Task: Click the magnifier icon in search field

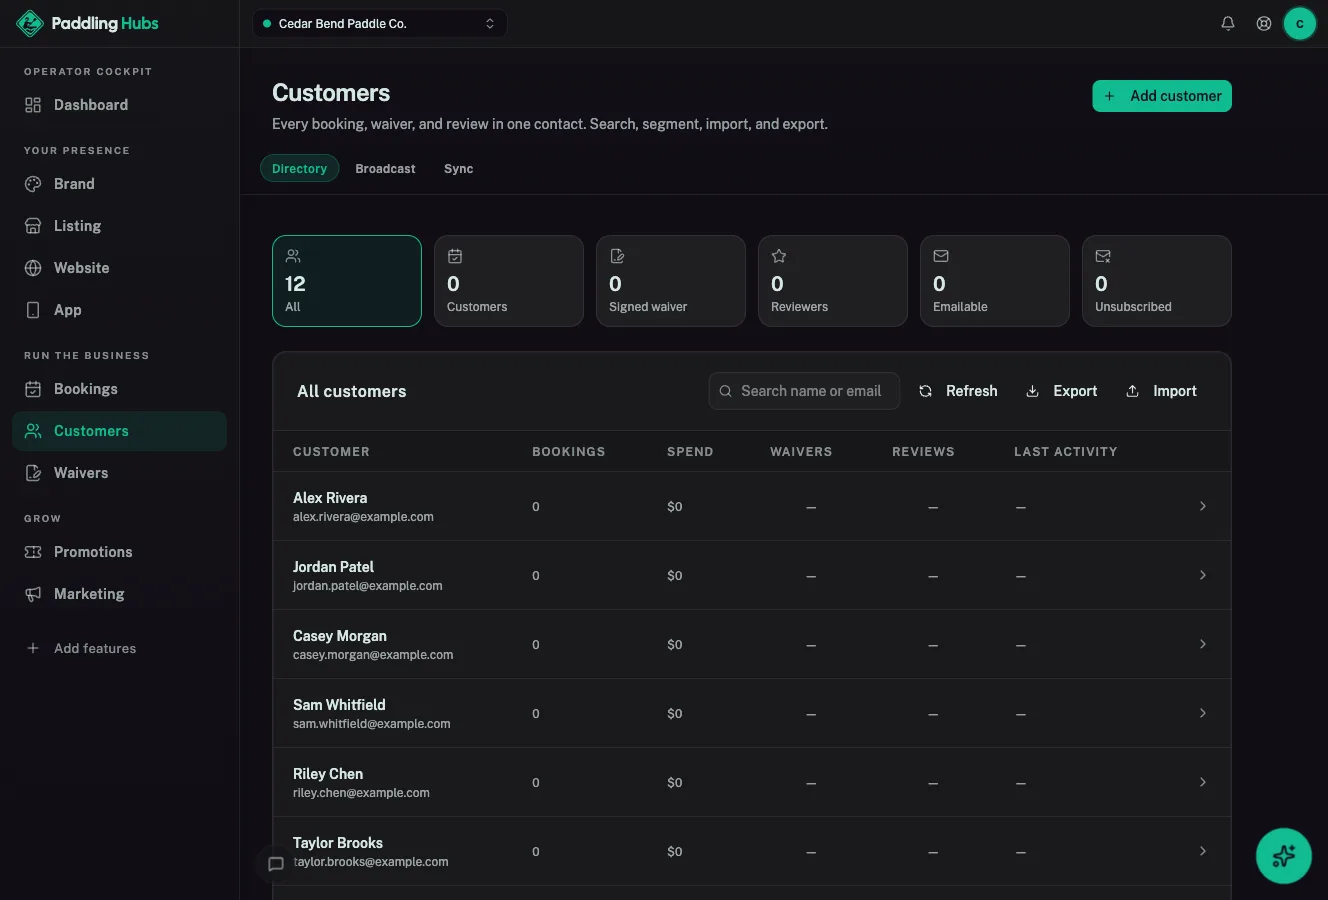Action: [x=726, y=391]
